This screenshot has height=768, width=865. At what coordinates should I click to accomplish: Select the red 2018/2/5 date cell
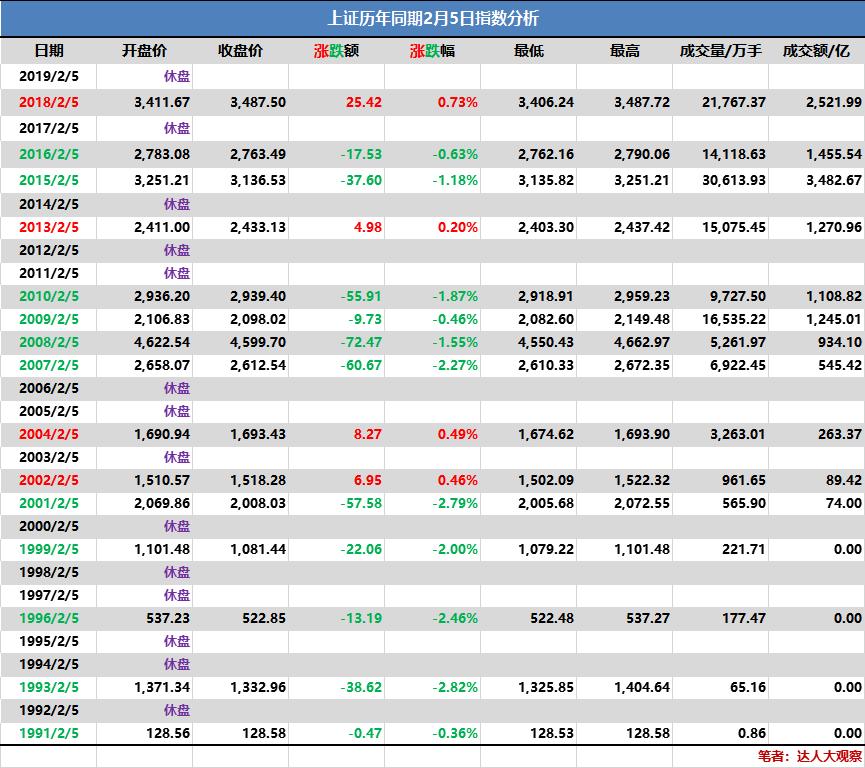click(47, 99)
